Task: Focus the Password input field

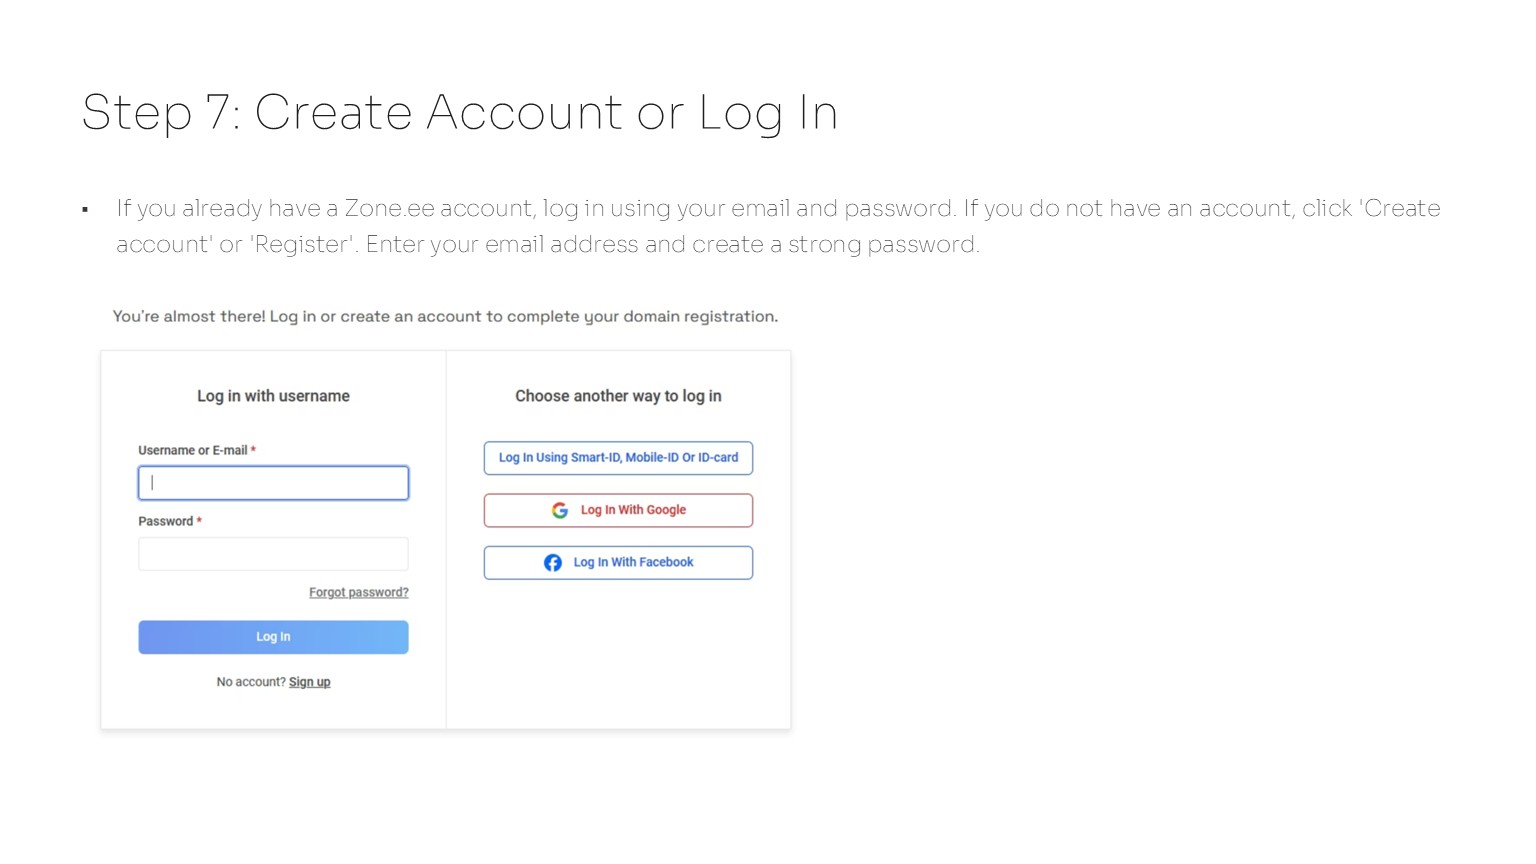Action: pos(273,554)
